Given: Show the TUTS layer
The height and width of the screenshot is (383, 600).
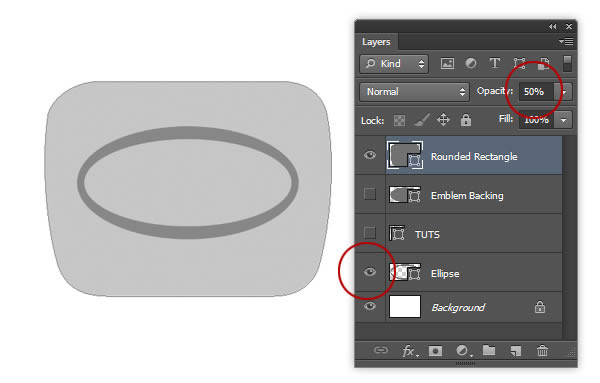Looking at the screenshot, I should click(x=370, y=233).
